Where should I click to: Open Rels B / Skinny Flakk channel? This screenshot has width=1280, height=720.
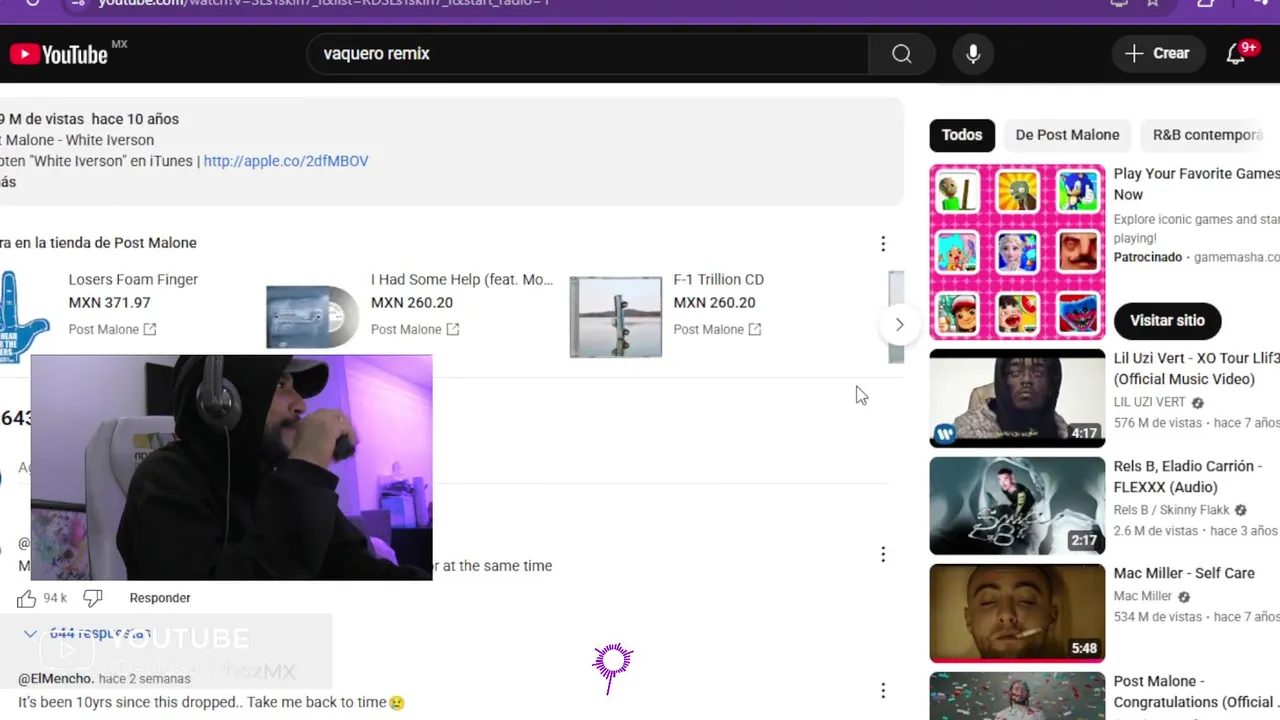(1171, 511)
